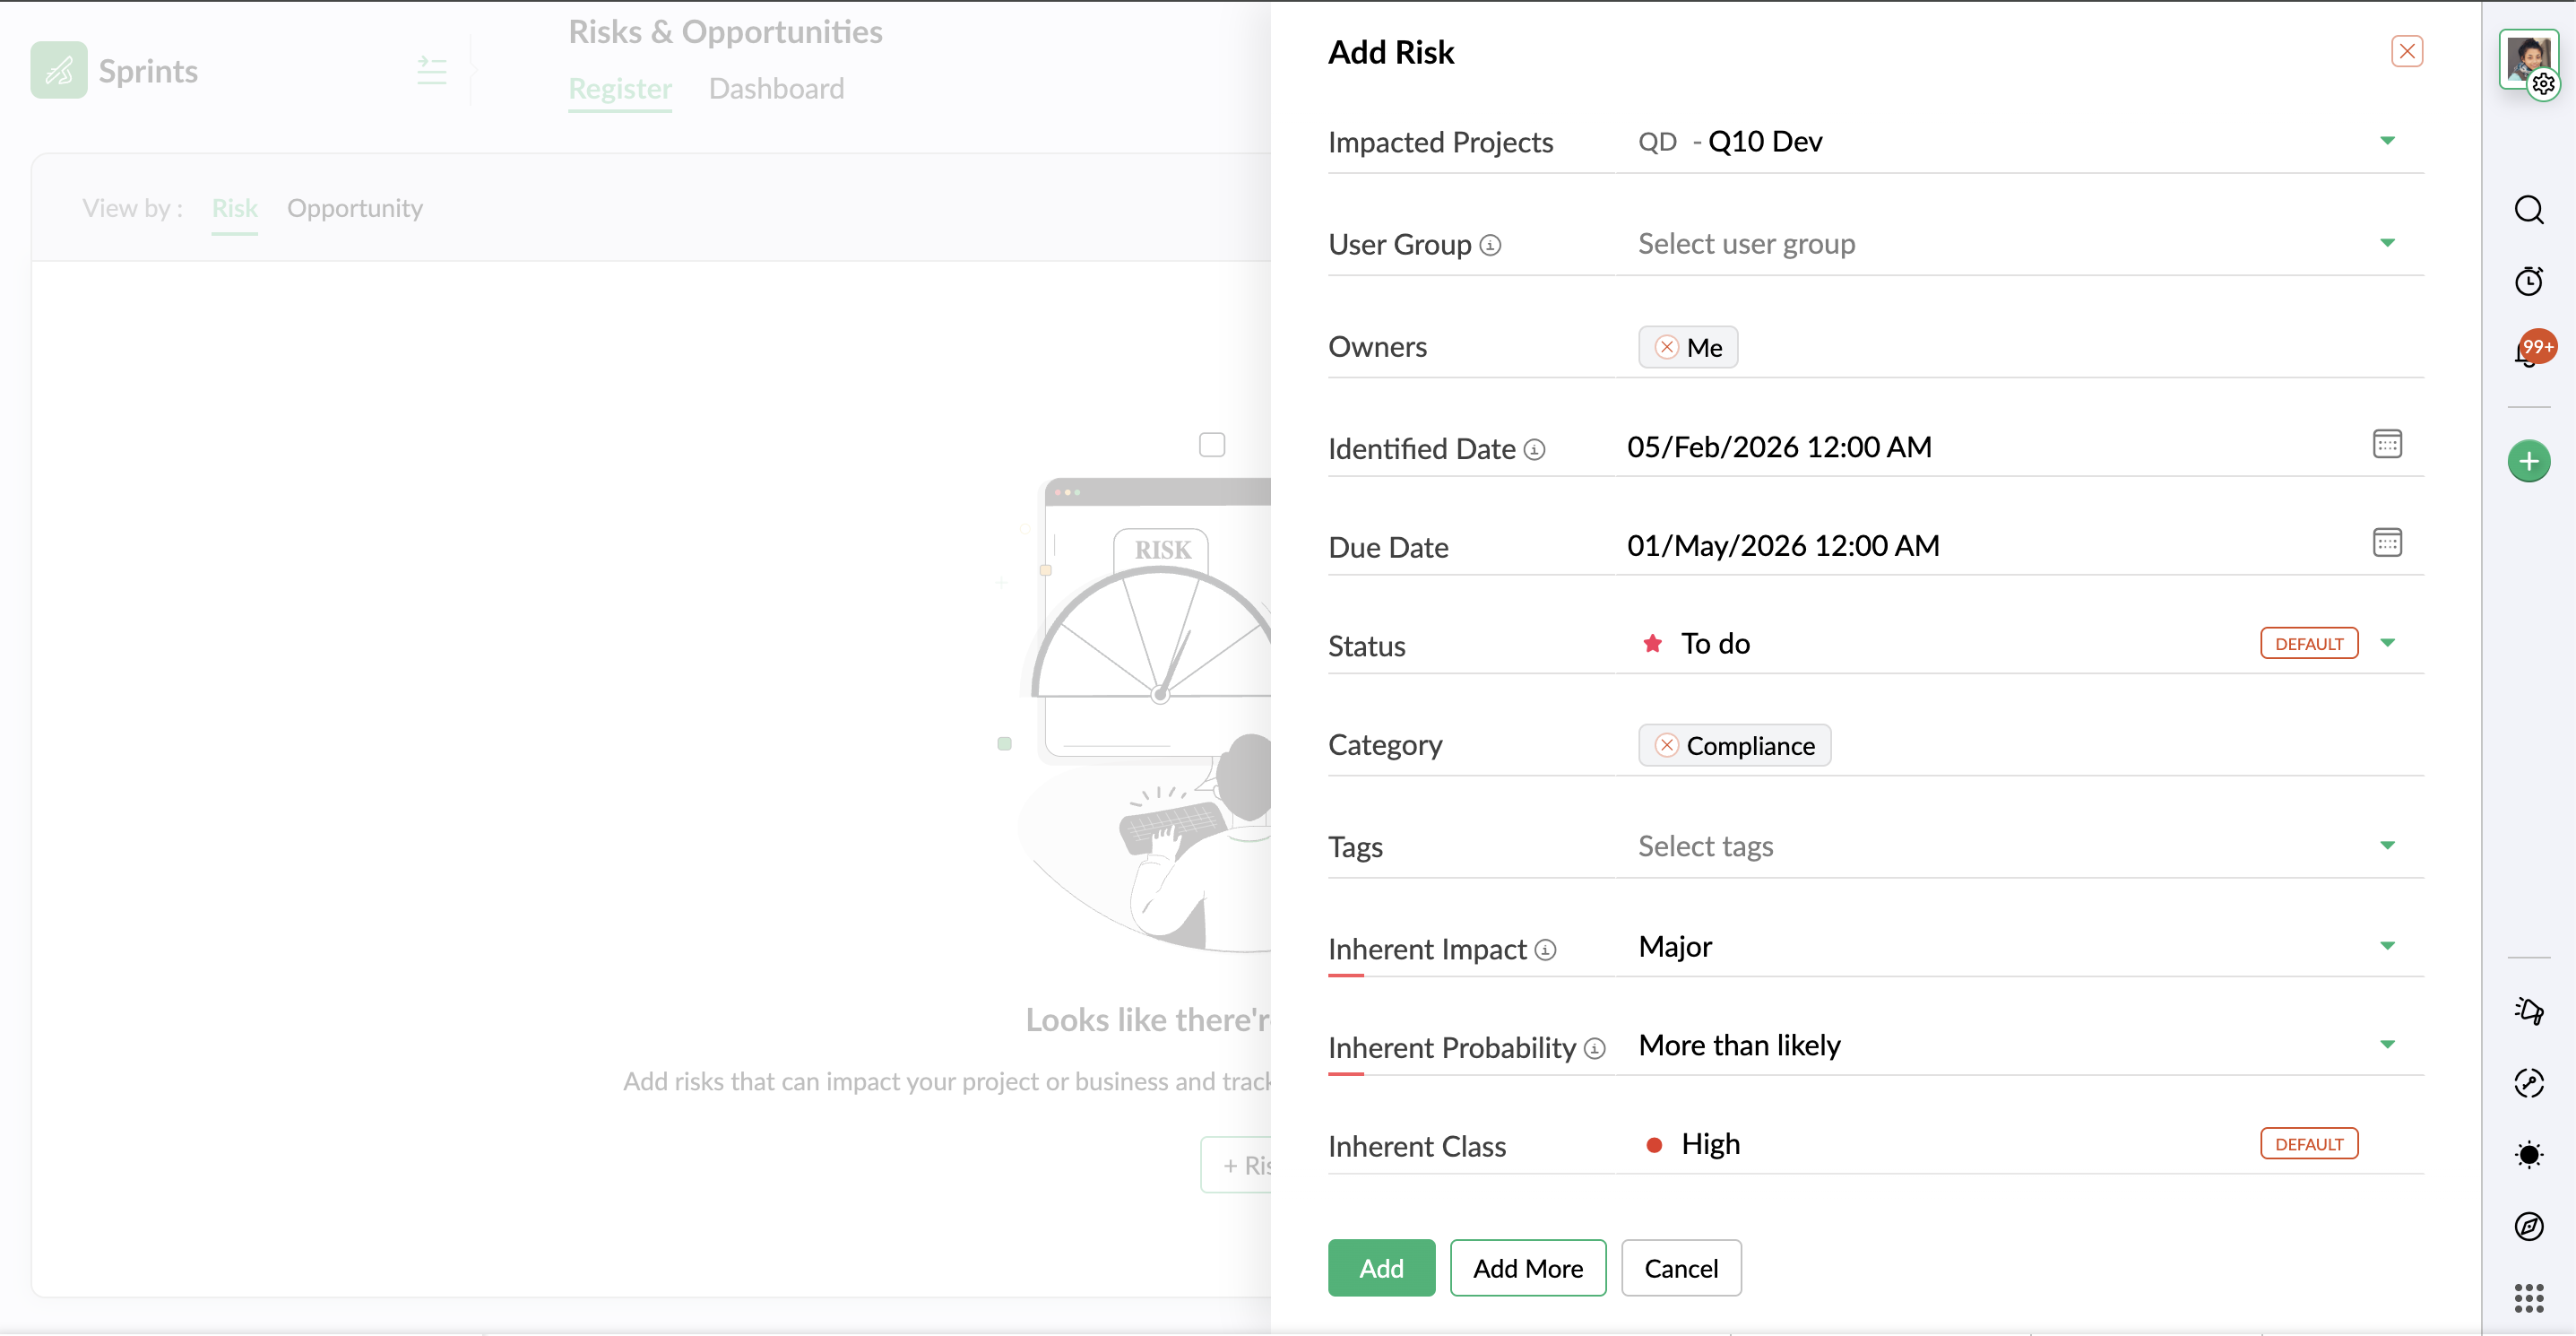Click the green Add button

tap(1380, 1268)
